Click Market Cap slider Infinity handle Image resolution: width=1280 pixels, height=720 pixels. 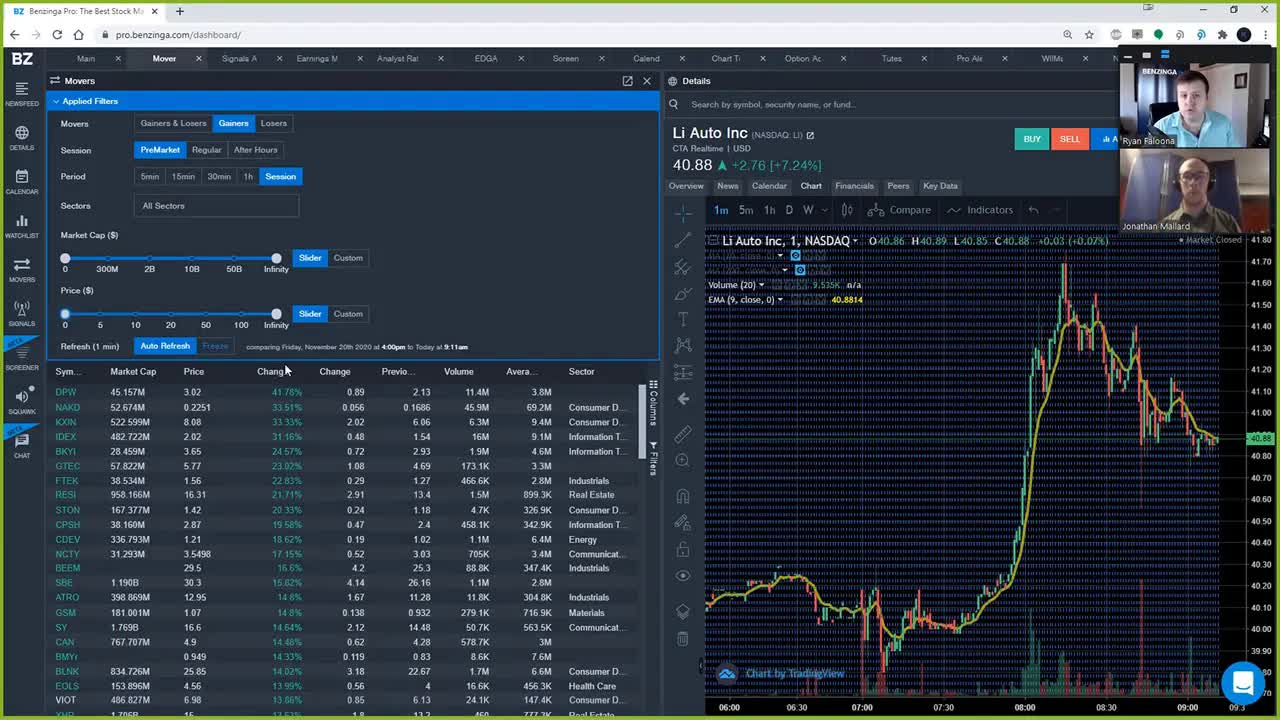click(276, 258)
